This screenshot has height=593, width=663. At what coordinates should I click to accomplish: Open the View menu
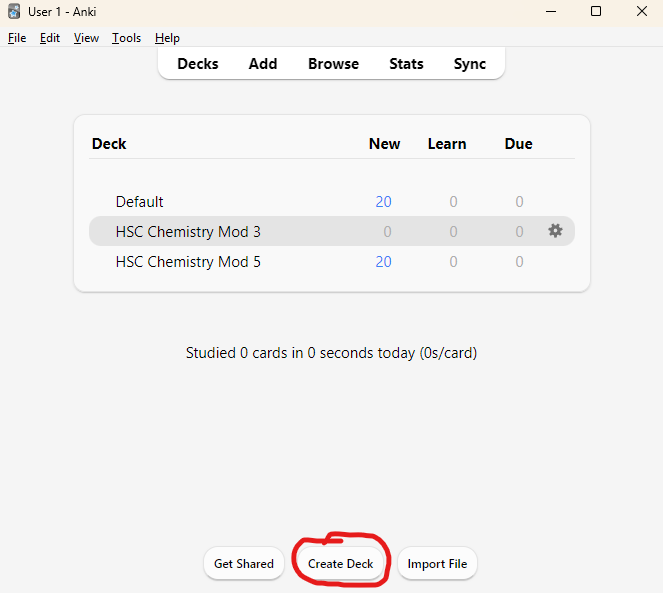[x=86, y=38]
